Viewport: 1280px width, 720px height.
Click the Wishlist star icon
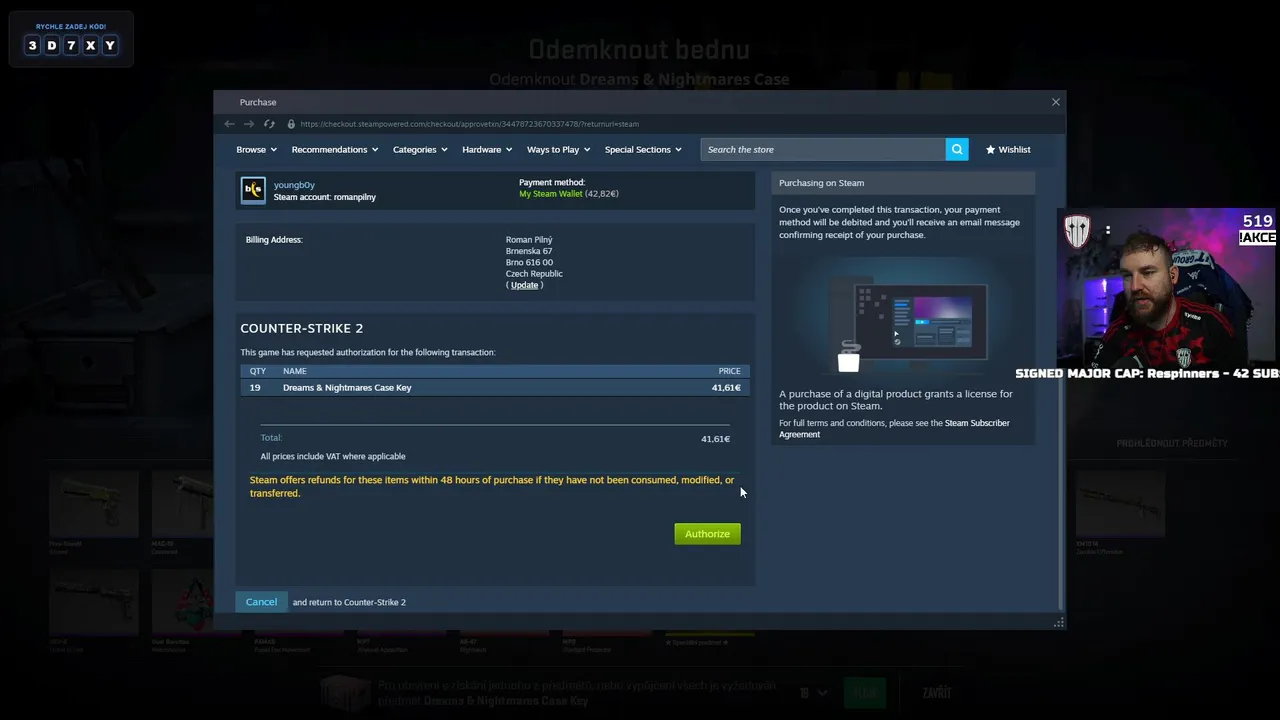tap(990, 149)
